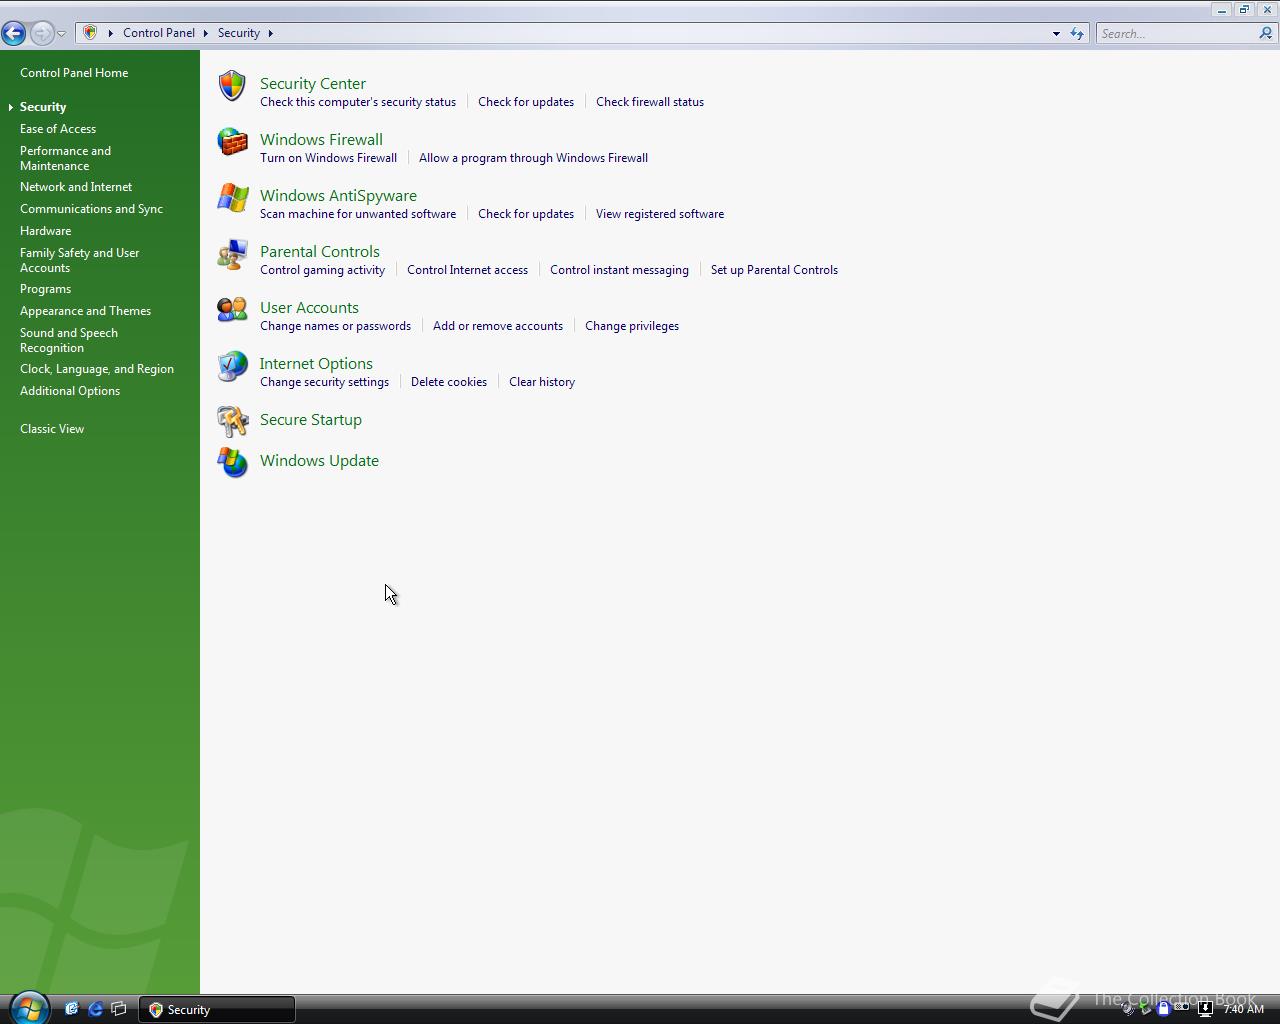Open the Windows Firewall brick wall icon
This screenshot has width=1280, height=1024.
click(x=232, y=142)
